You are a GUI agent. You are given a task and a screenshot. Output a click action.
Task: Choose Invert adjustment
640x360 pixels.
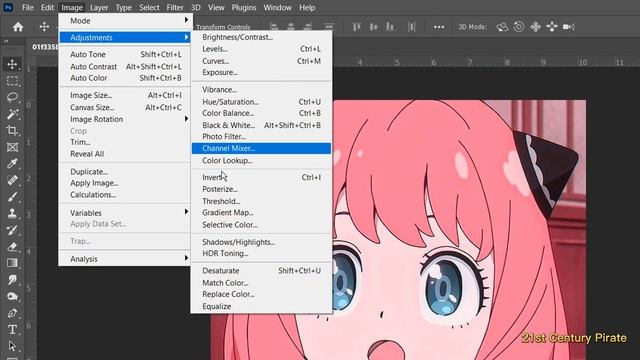[261, 177]
